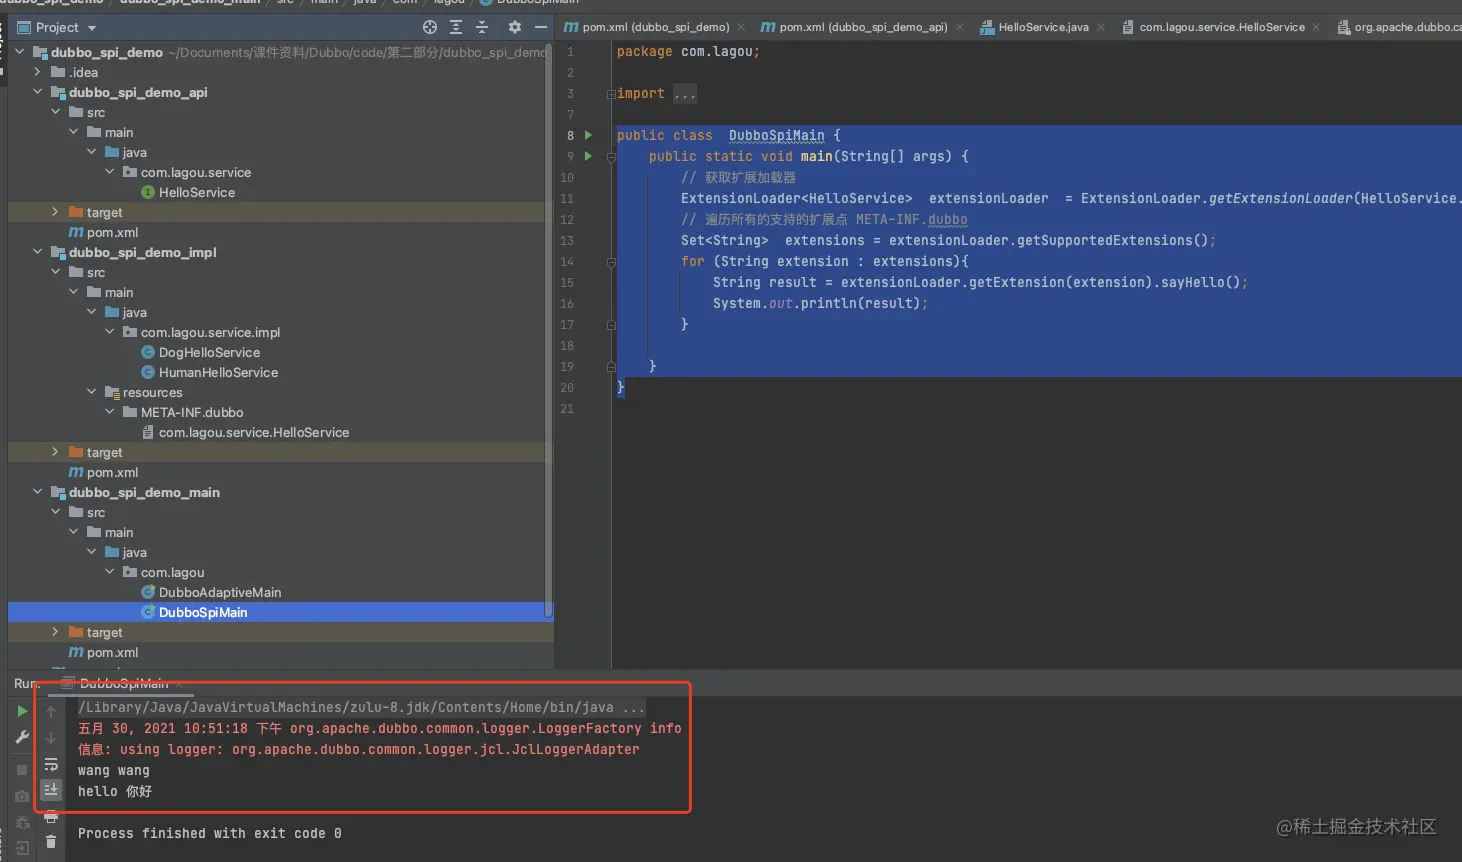Image resolution: width=1462 pixels, height=862 pixels.
Task: Clear console with the trash icon
Action: click(51, 842)
